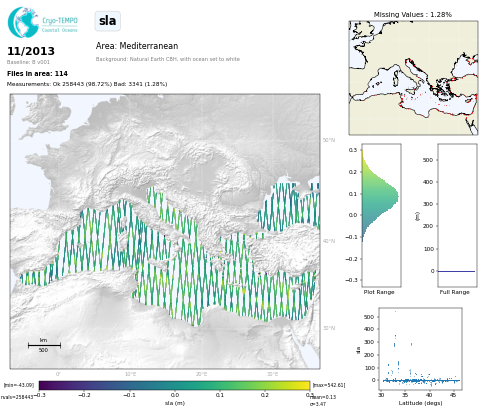The image size is (492, 410).
Task: Click the min=-43.09 colorbar label
Action: [x=19, y=385]
